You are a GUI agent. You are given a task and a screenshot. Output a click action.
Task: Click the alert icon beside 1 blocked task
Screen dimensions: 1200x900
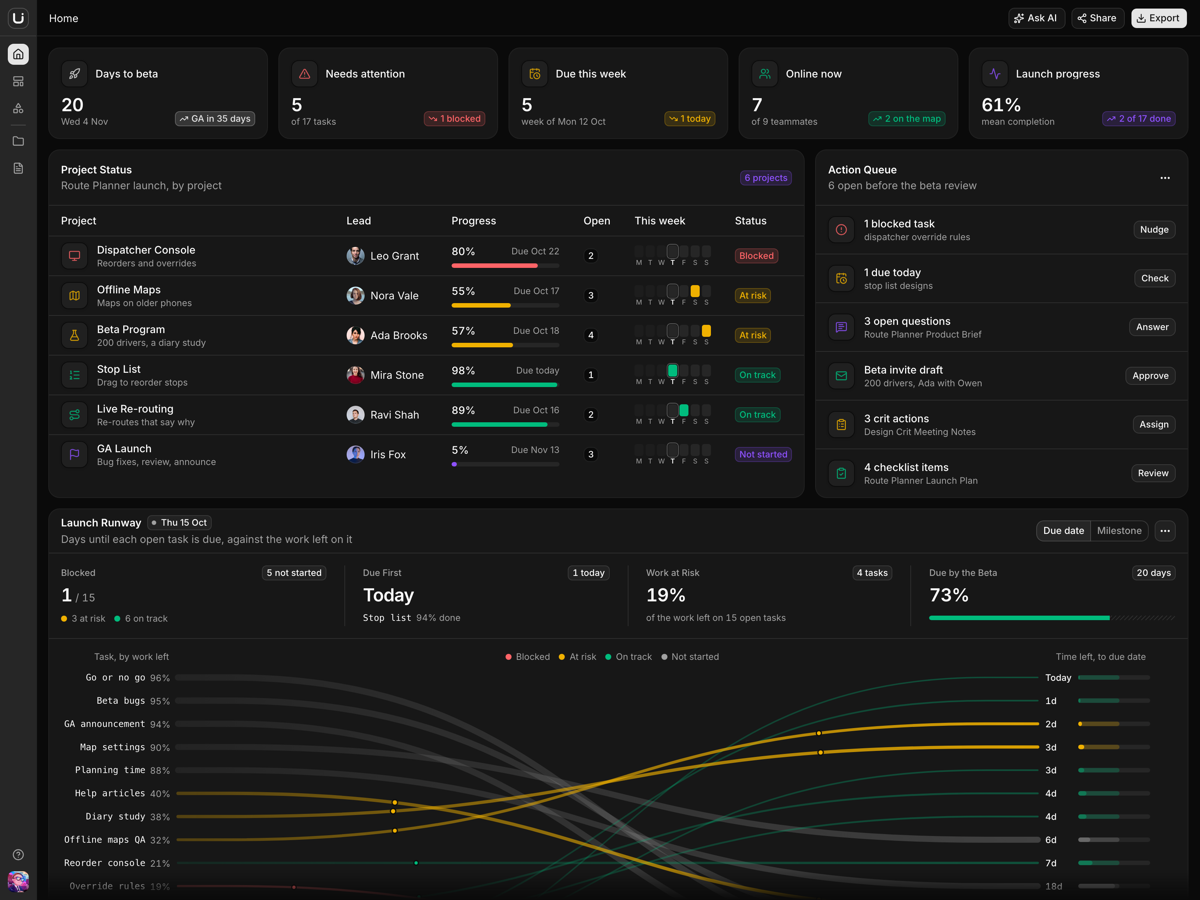pos(841,230)
